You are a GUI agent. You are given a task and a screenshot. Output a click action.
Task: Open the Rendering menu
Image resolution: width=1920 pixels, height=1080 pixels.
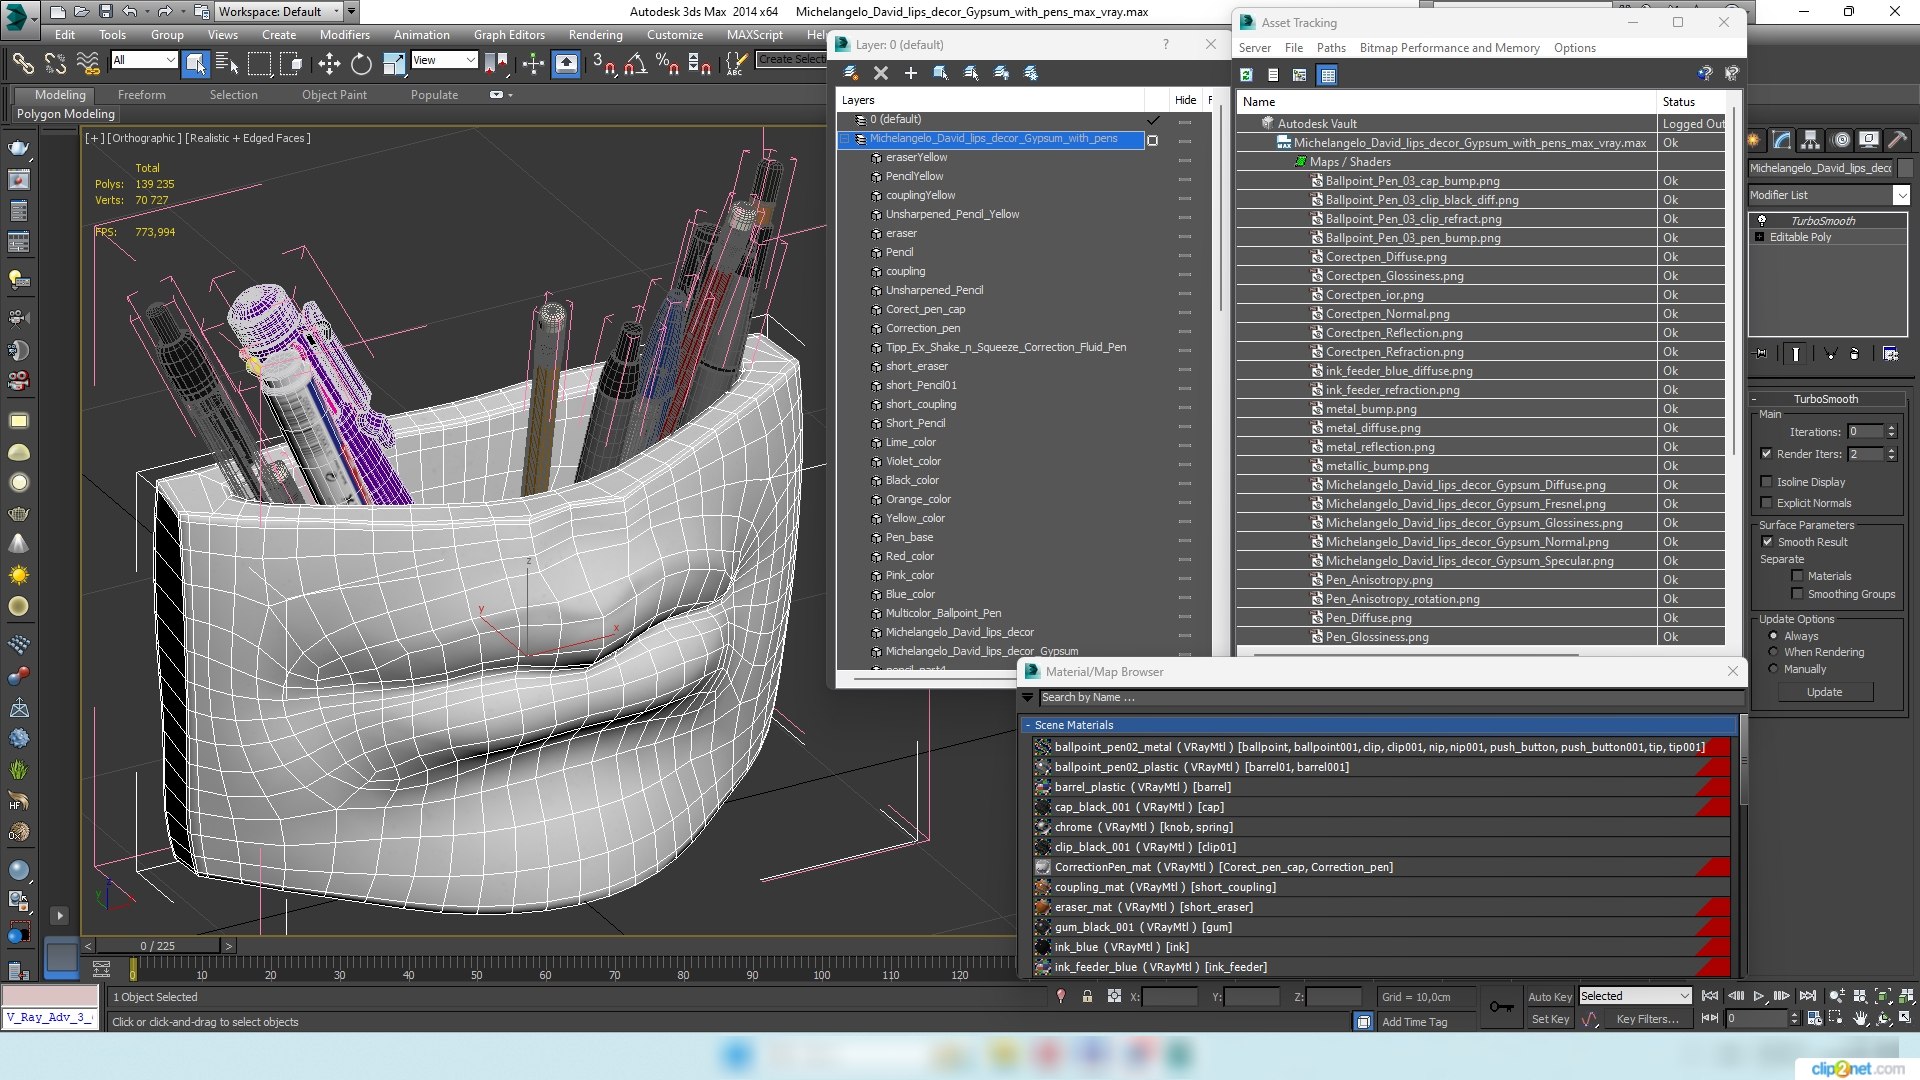tap(595, 35)
